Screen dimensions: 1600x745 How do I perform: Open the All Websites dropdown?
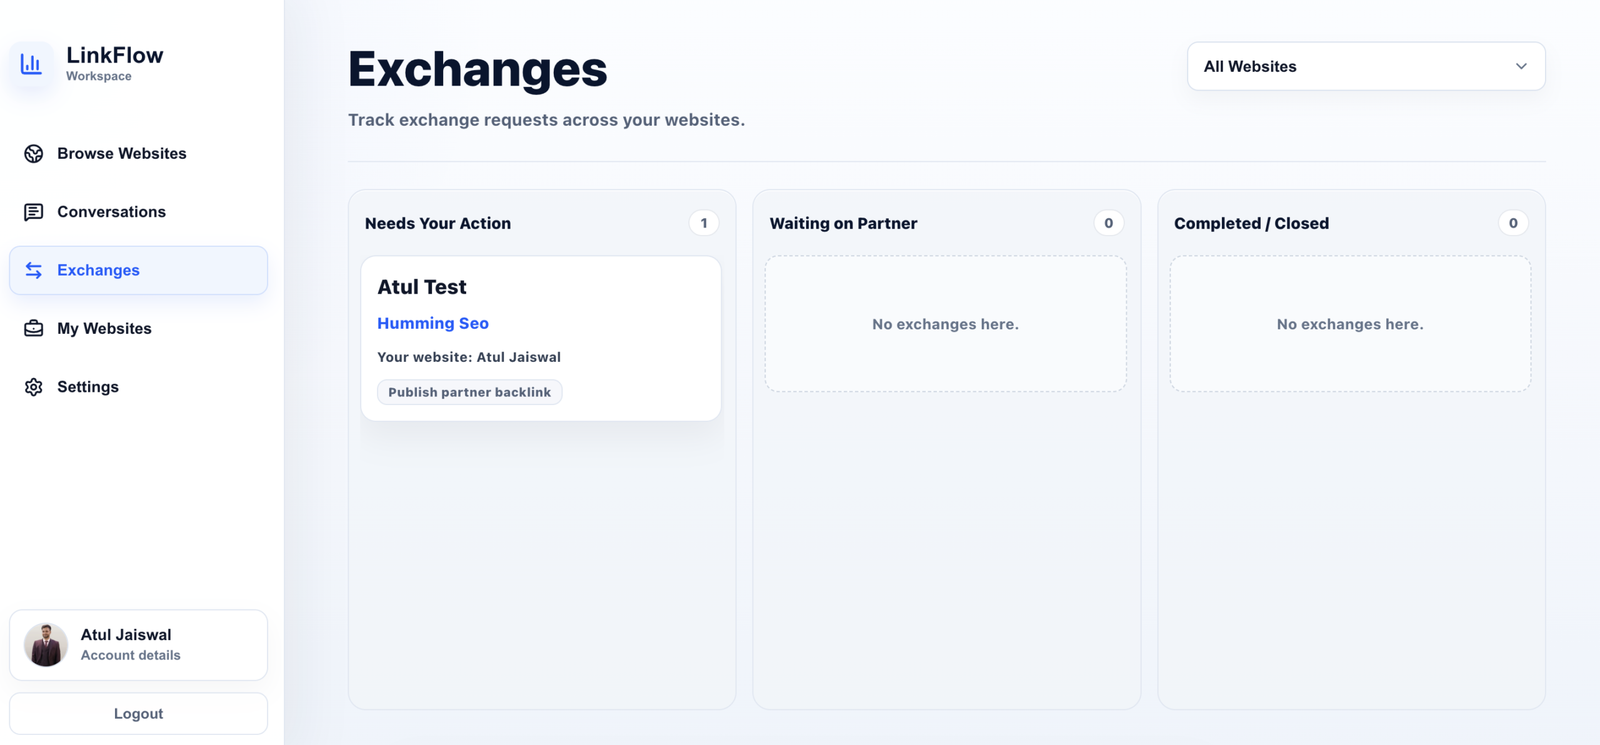[x=1366, y=66]
